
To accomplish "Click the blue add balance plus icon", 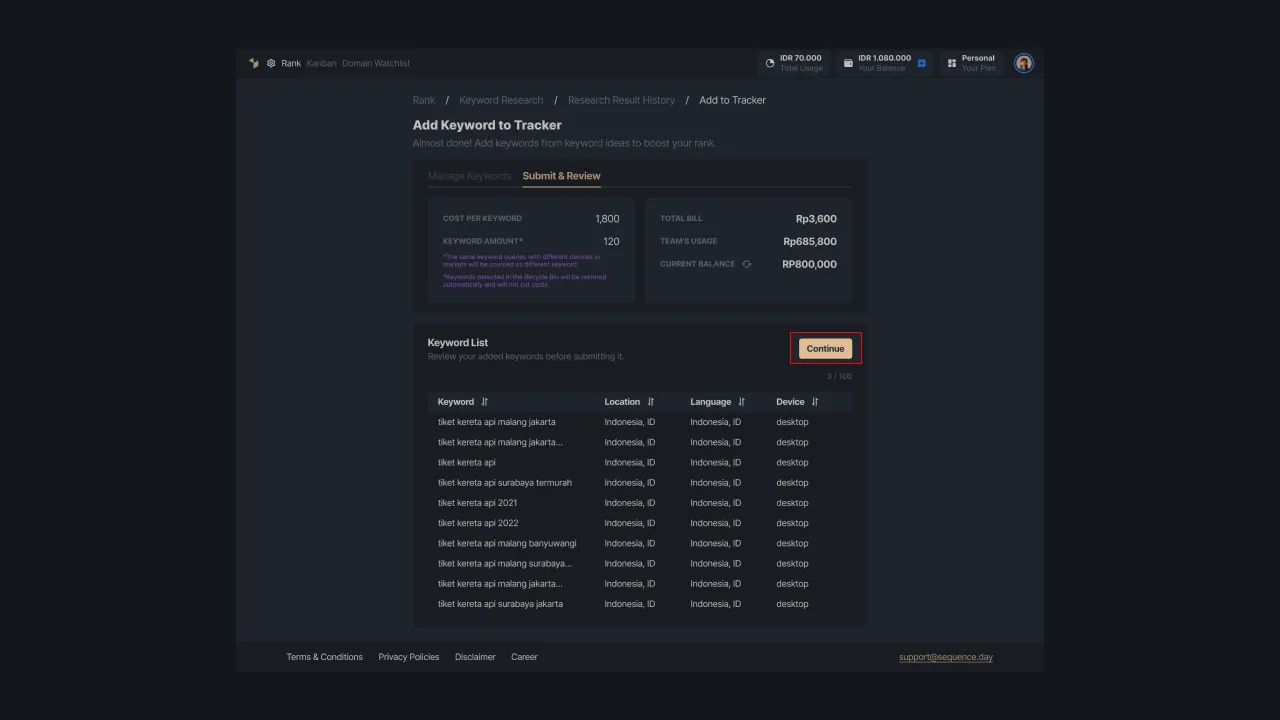I will coord(922,63).
